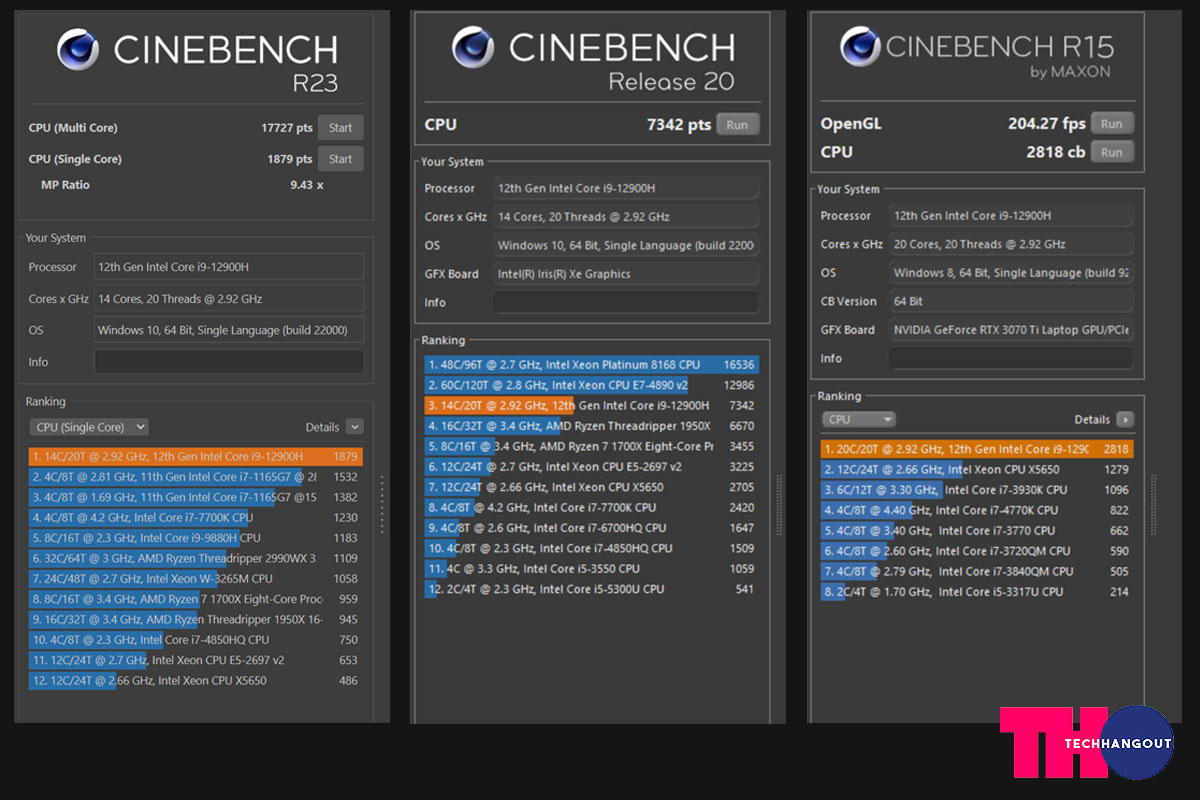
Task: Select the OS field in Cinebench R23
Action: (229, 330)
